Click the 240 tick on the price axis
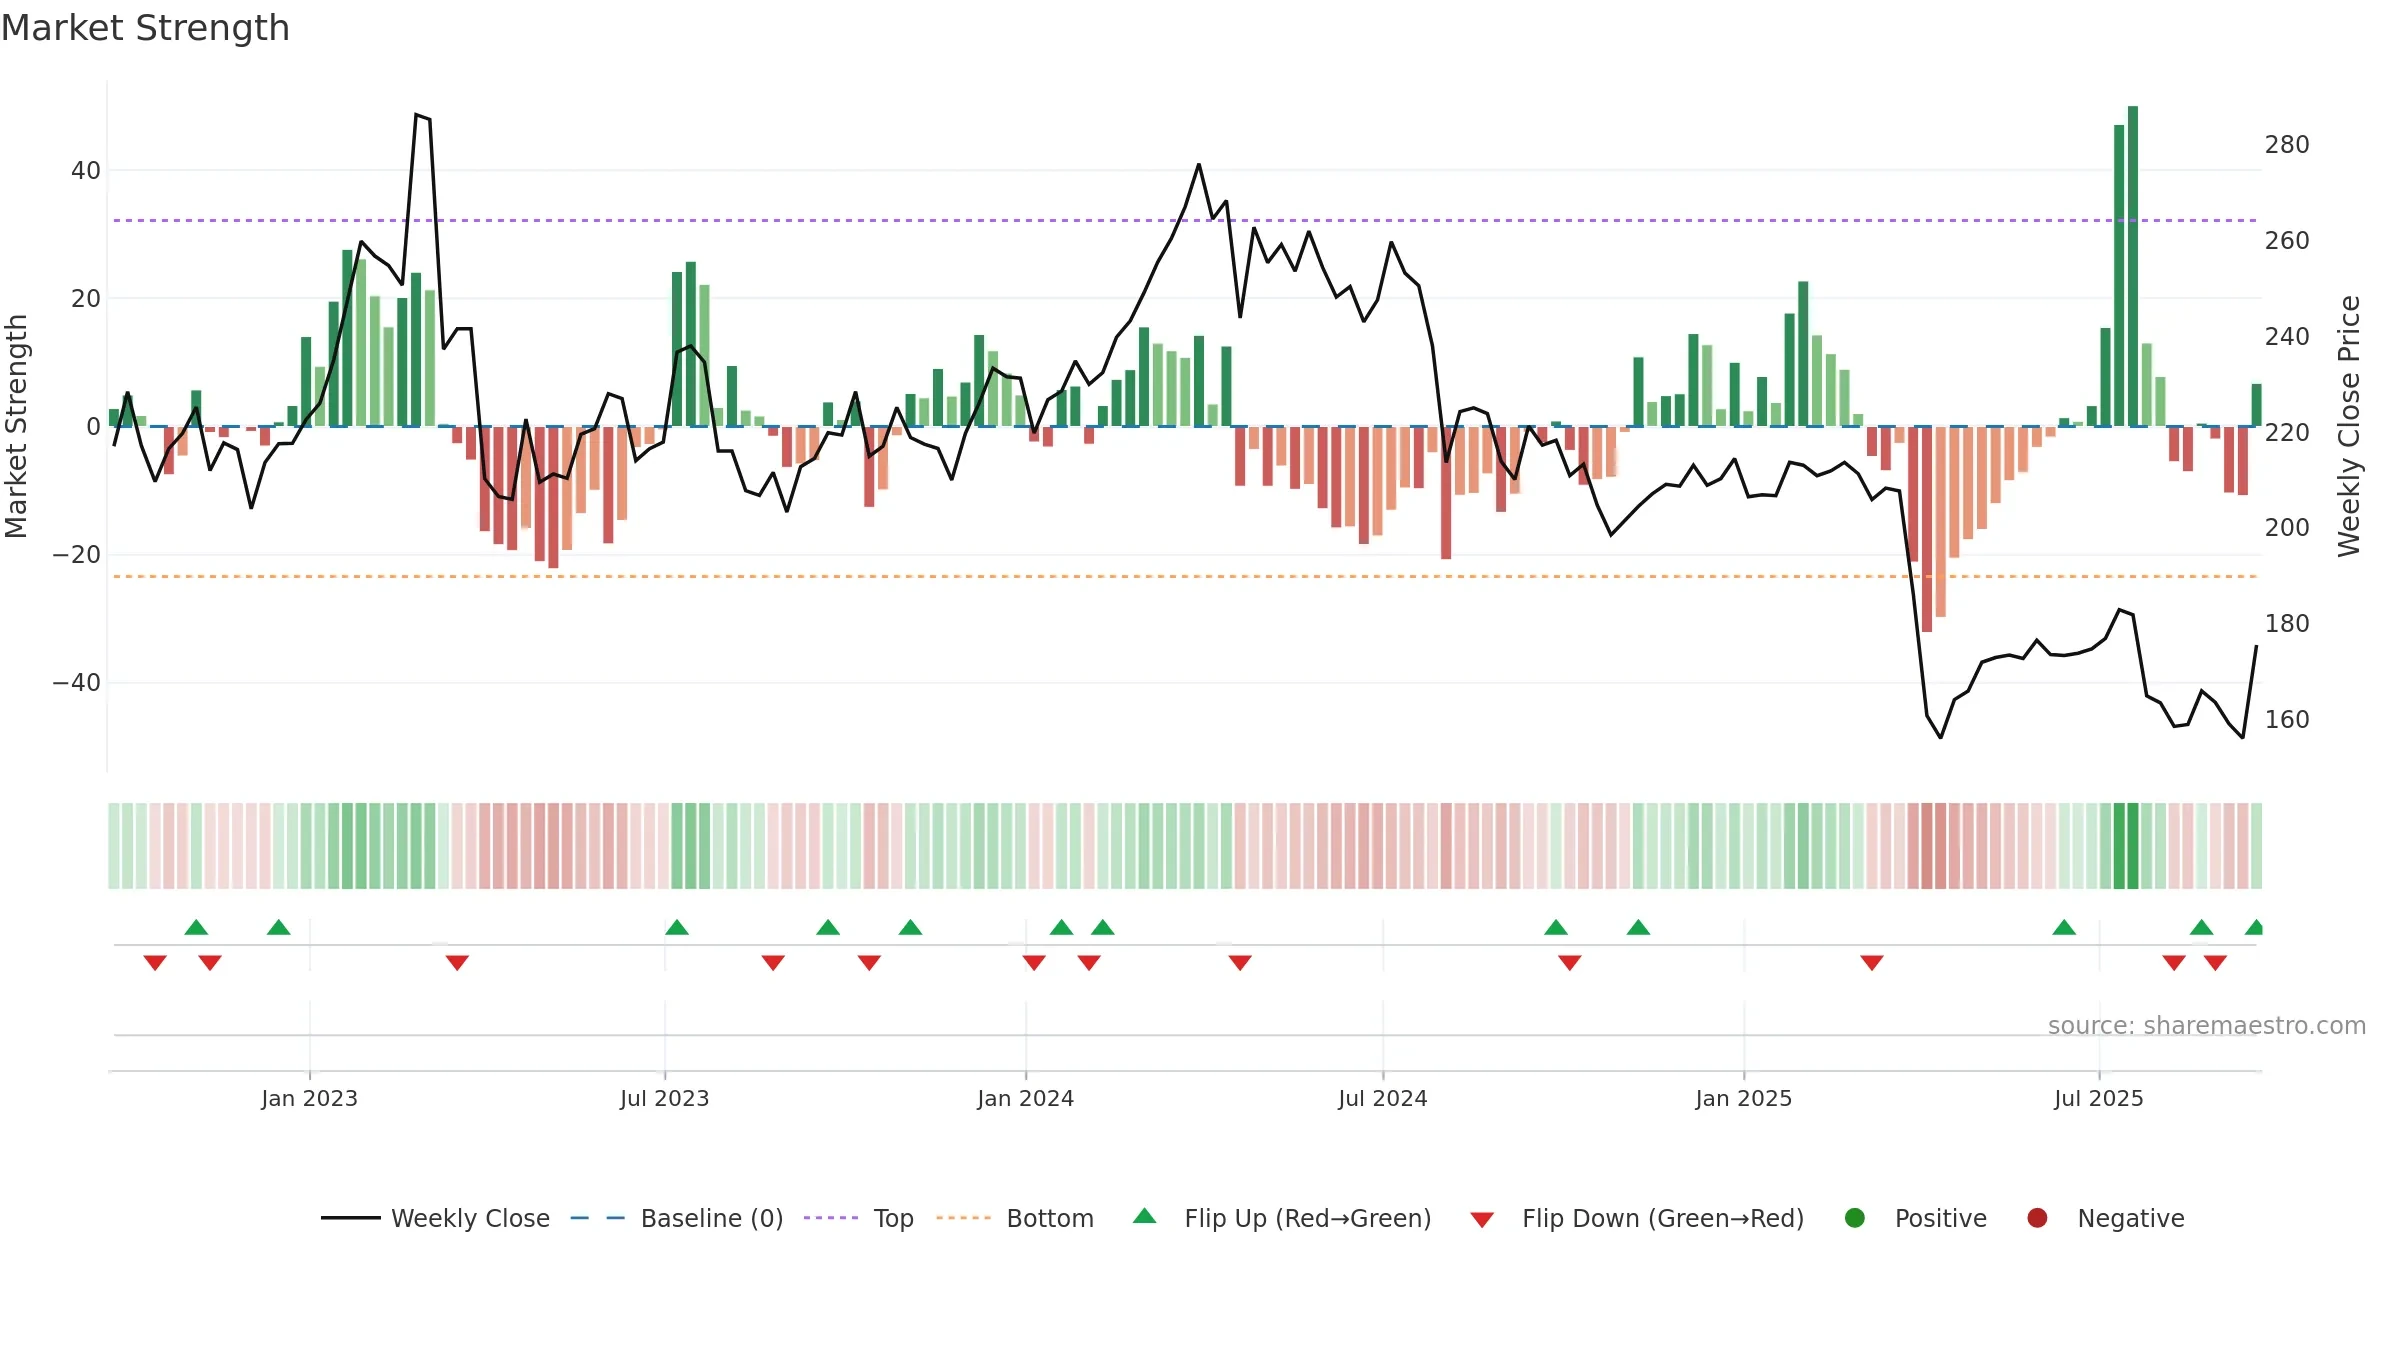Viewport: 2400px width, 1350px height. click(x=2288, y=337)
